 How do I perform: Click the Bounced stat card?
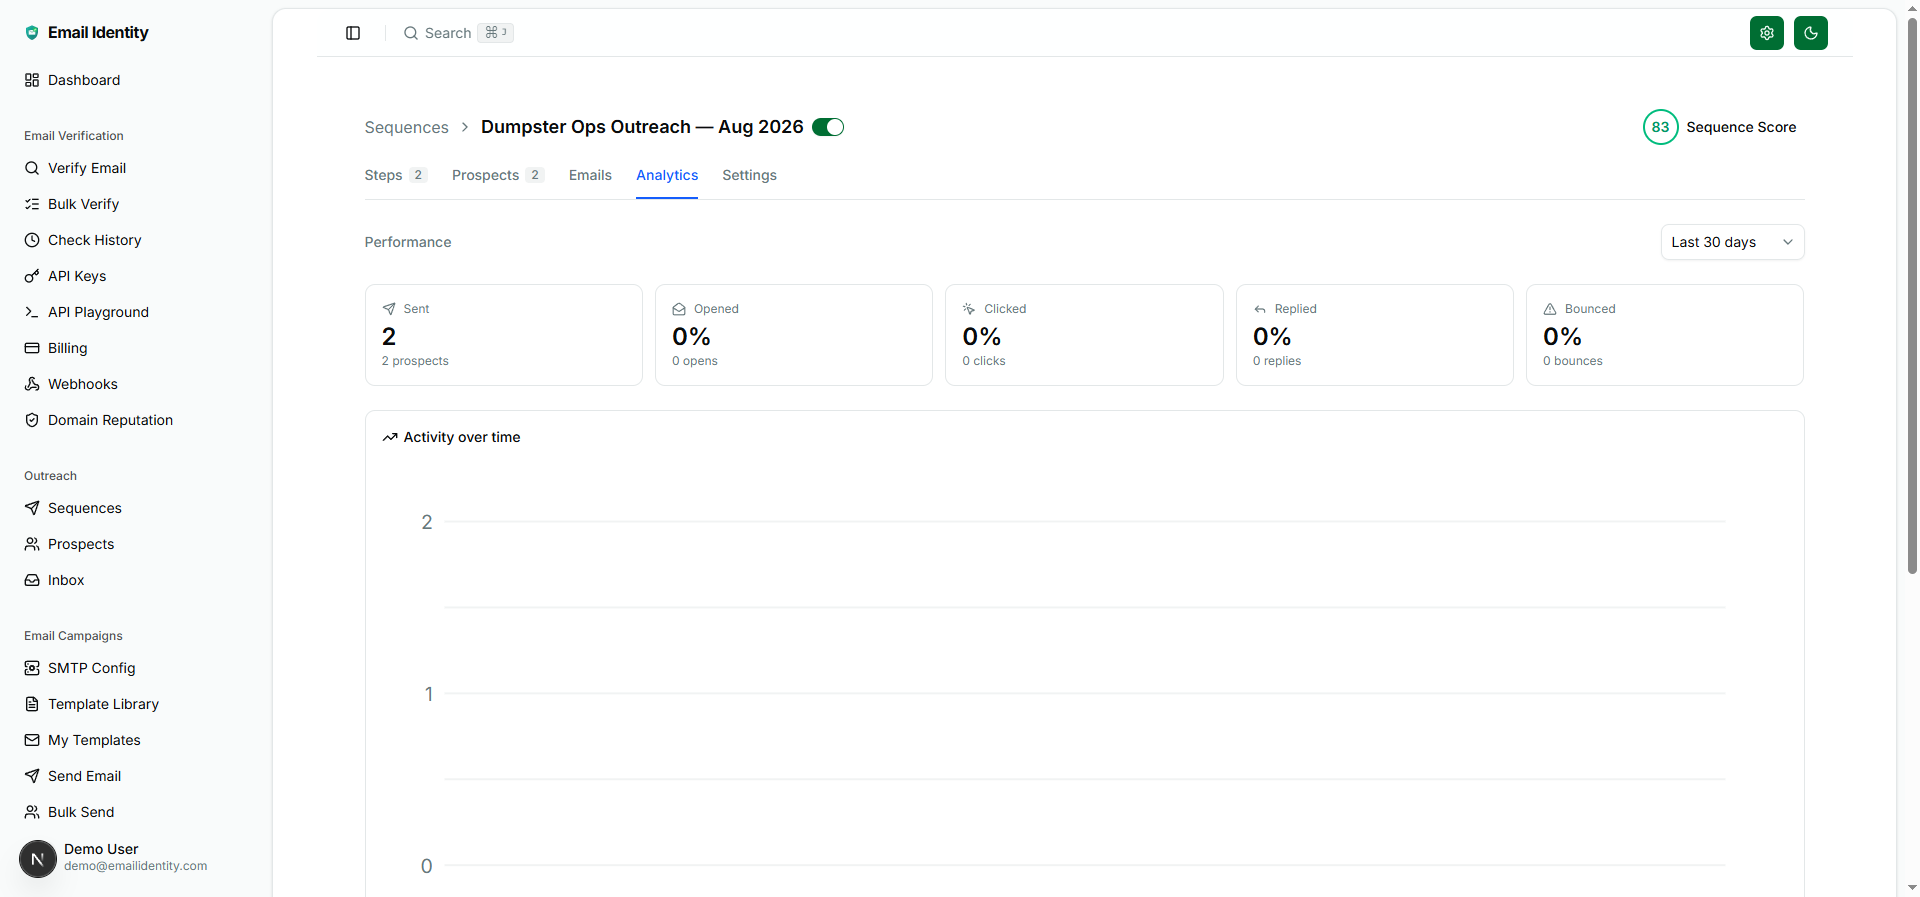tap(1665, 335)
